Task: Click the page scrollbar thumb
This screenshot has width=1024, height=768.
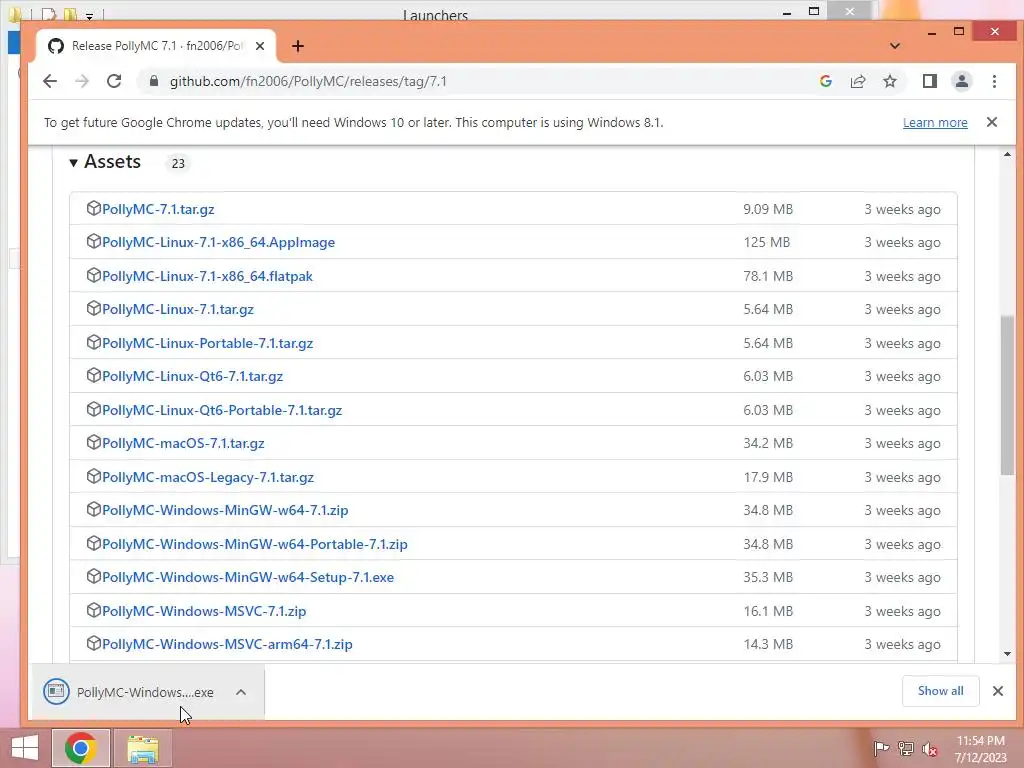Action: pos(1007,395)
